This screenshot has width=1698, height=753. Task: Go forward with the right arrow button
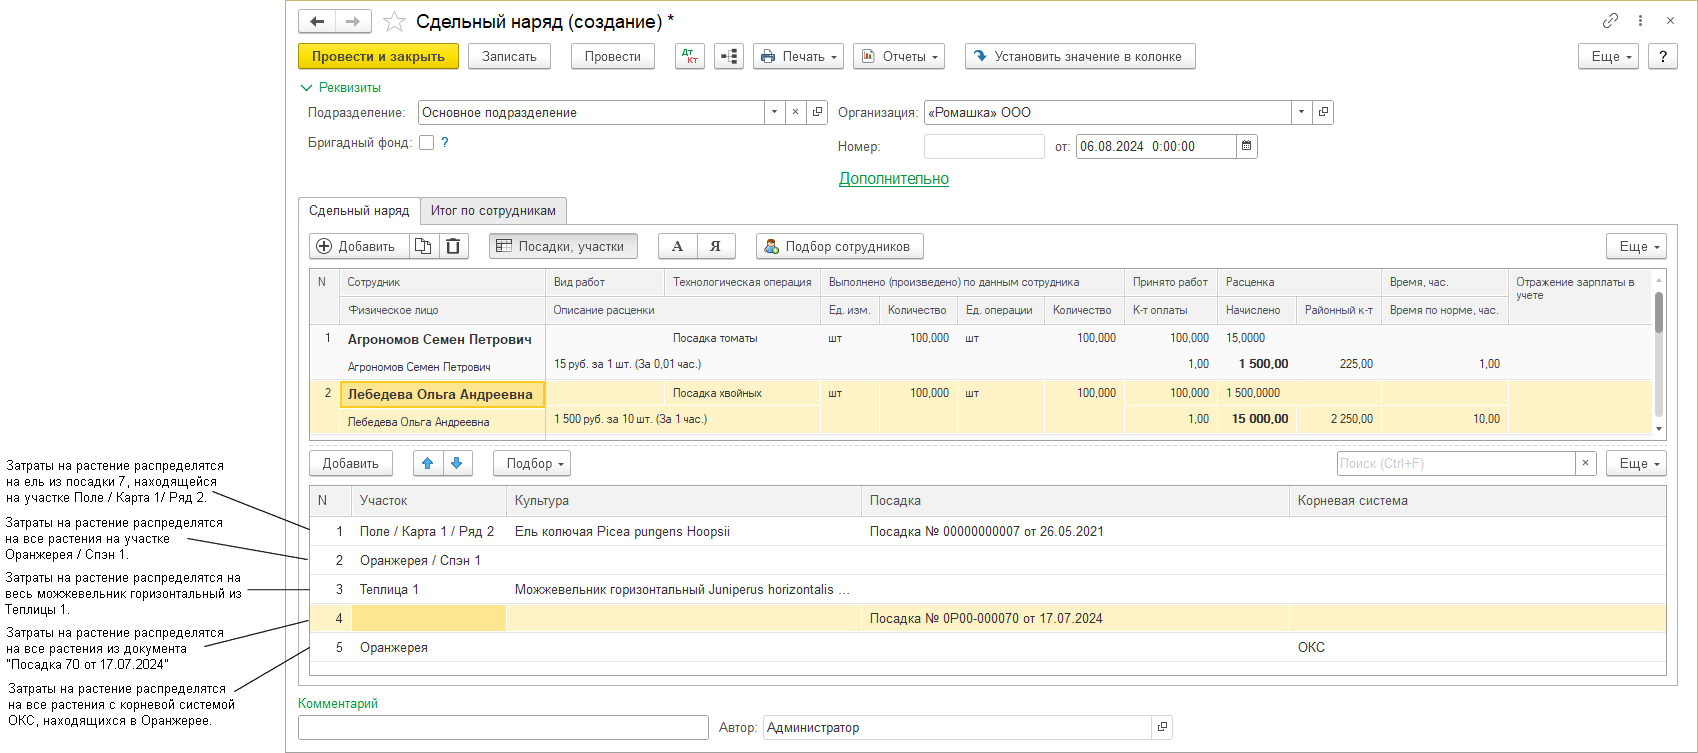pyautogui.click(x=353, y=21)
